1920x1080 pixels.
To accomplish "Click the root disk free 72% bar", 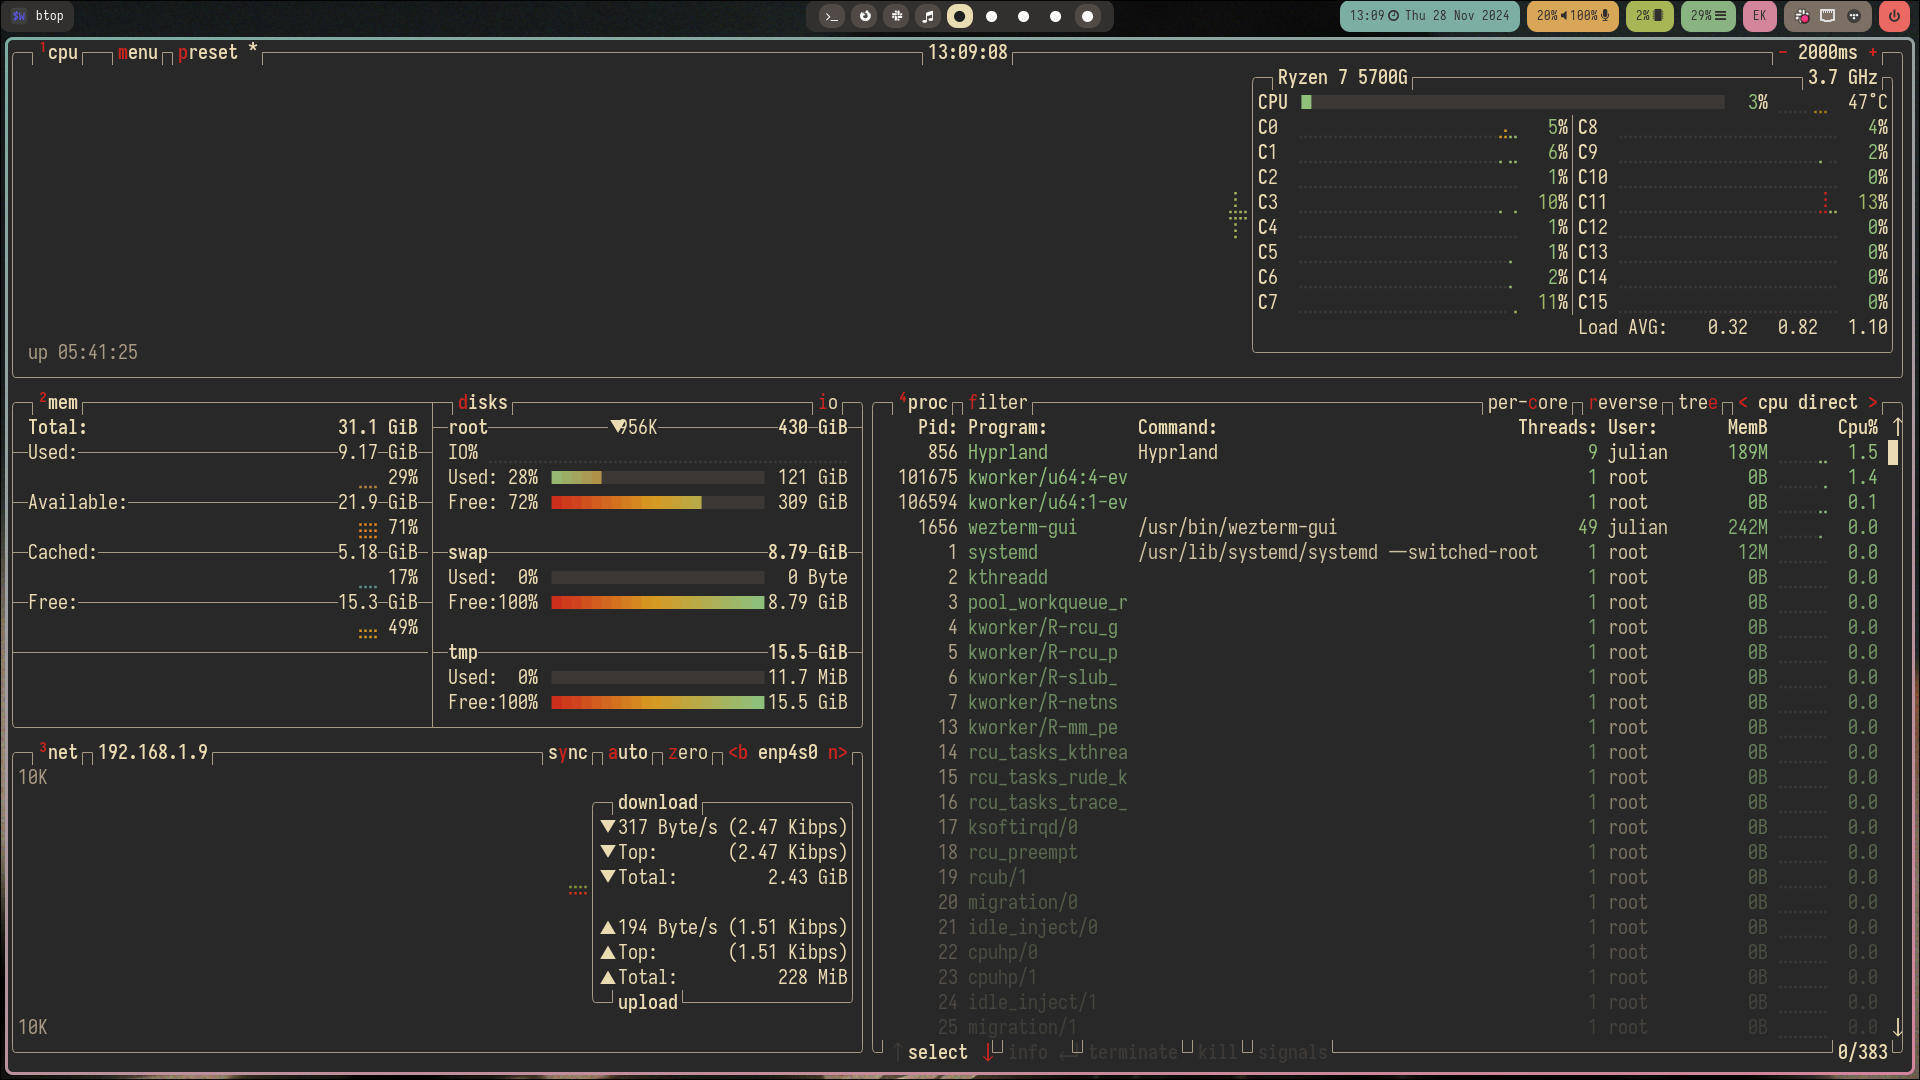I will tap(658, 502).
